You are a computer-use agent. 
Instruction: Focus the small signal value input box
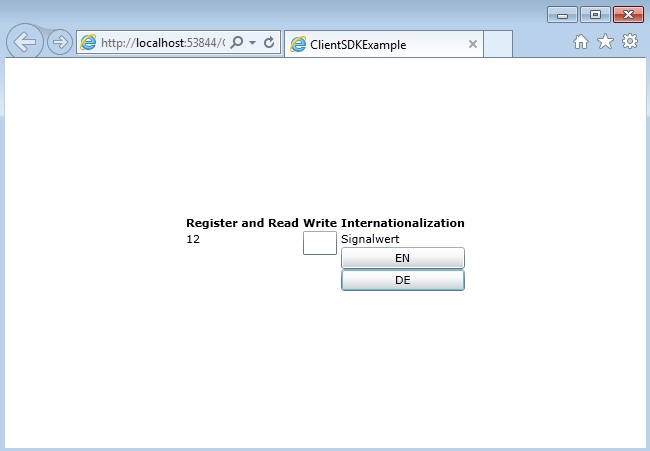pyautogui.click(x=320, y=243)
